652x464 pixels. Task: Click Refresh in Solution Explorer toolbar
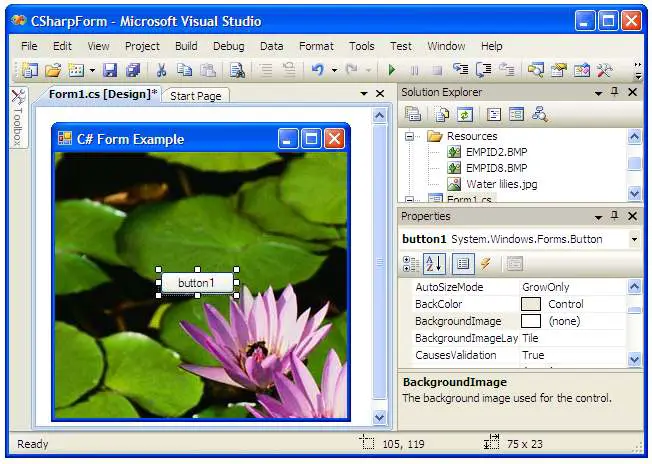pyautogui.click(x=466, y=114)
